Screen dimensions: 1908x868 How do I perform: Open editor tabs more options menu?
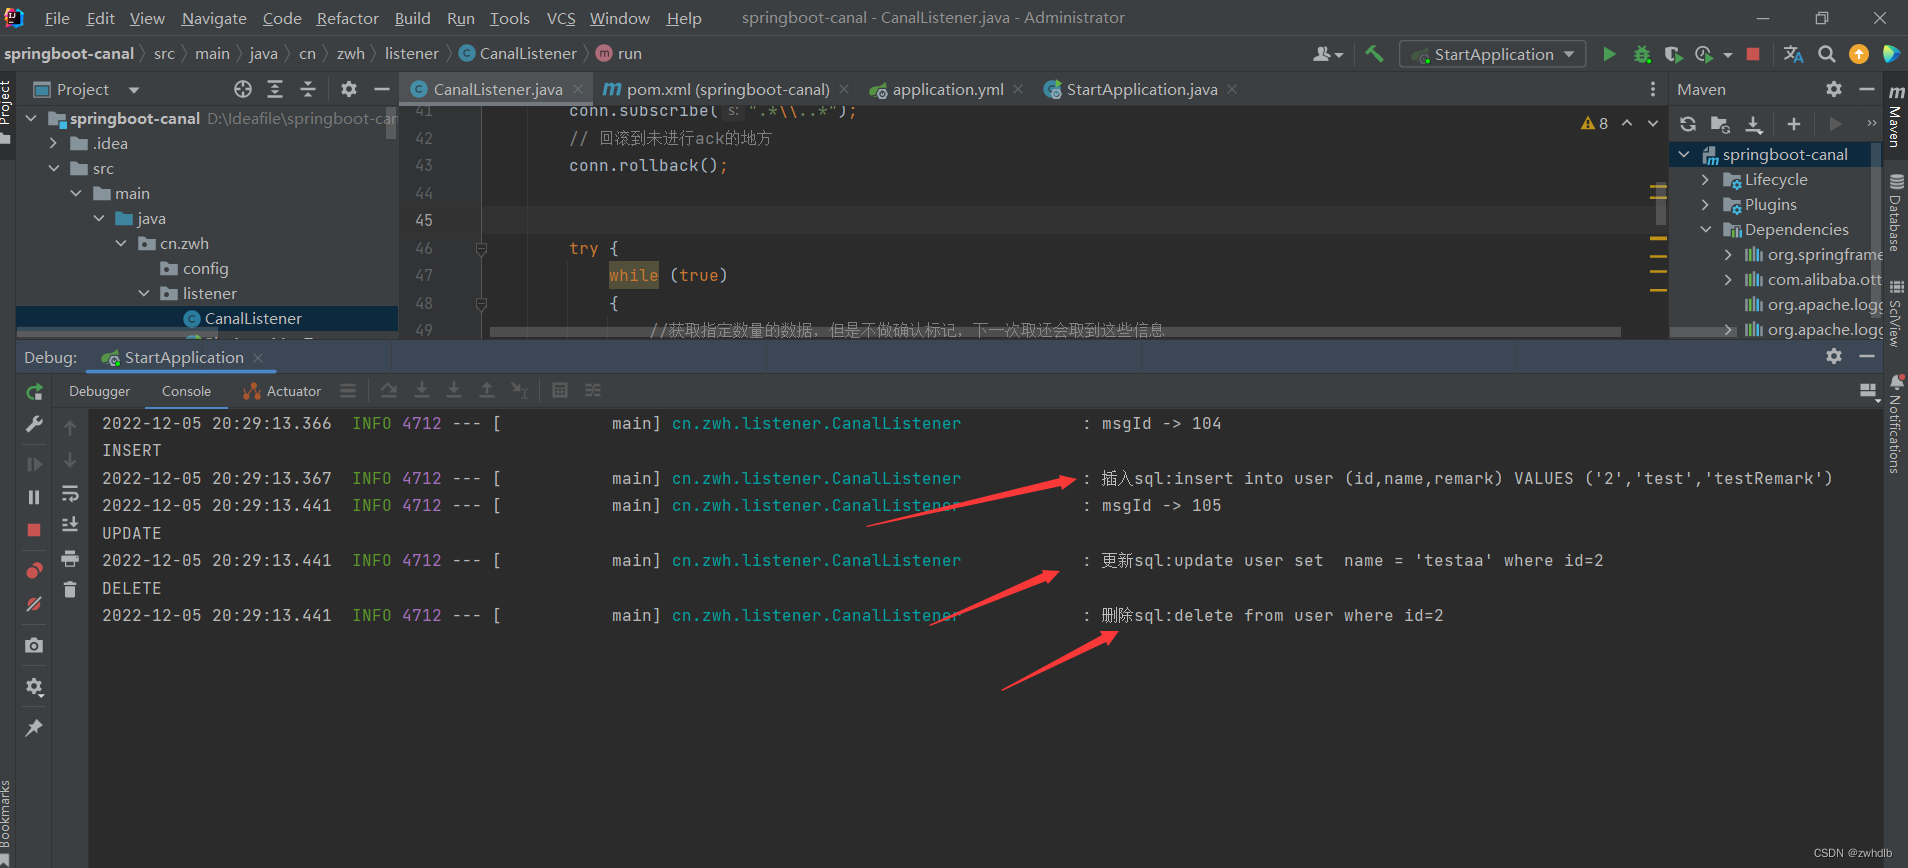pyautogui.click(x=1652, y=89)
